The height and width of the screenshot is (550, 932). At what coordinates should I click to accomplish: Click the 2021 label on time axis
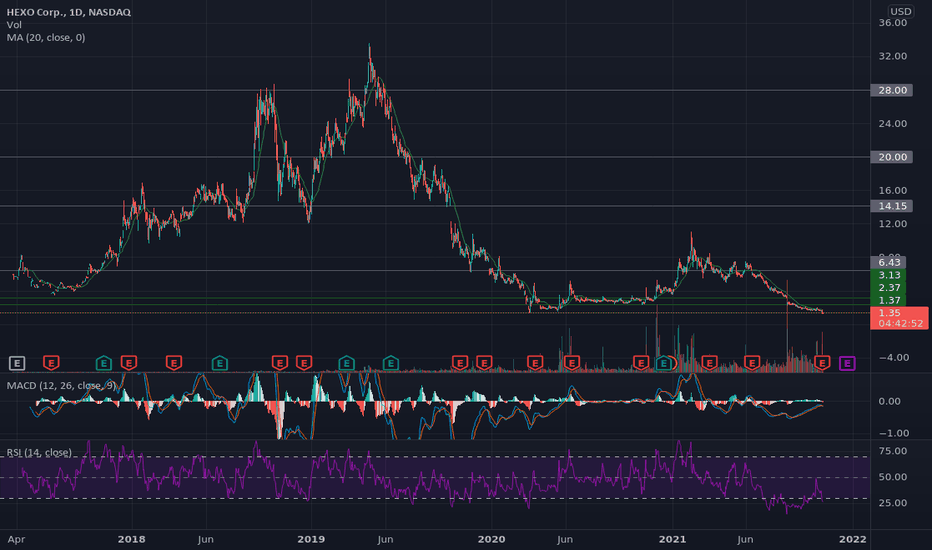point(672,539)
